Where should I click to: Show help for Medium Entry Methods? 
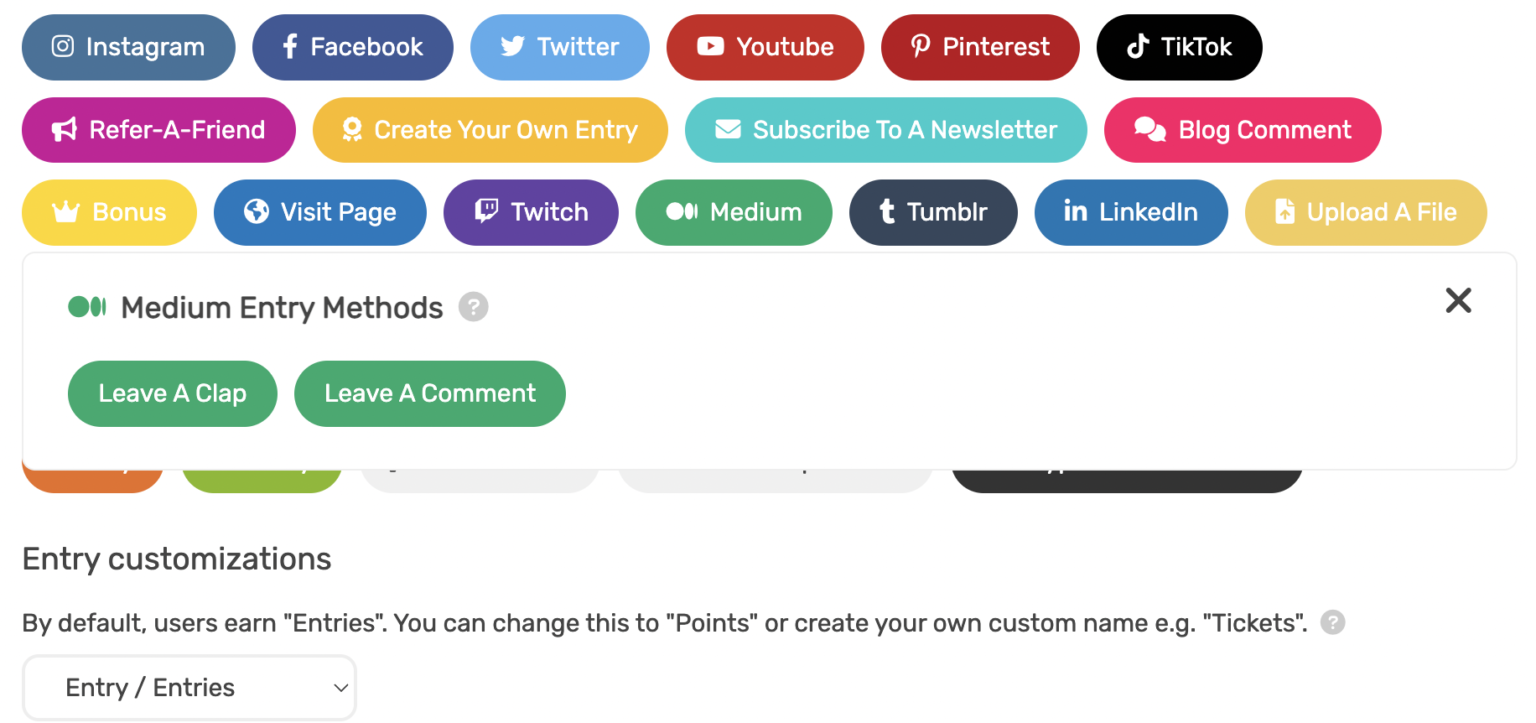tap(473, 307)
